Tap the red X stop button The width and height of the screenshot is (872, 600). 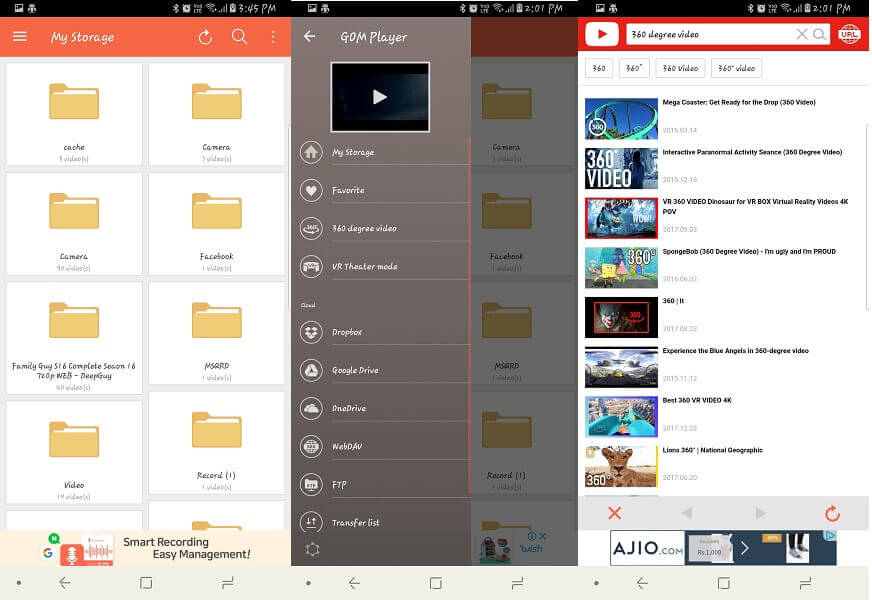pos(615,513)
